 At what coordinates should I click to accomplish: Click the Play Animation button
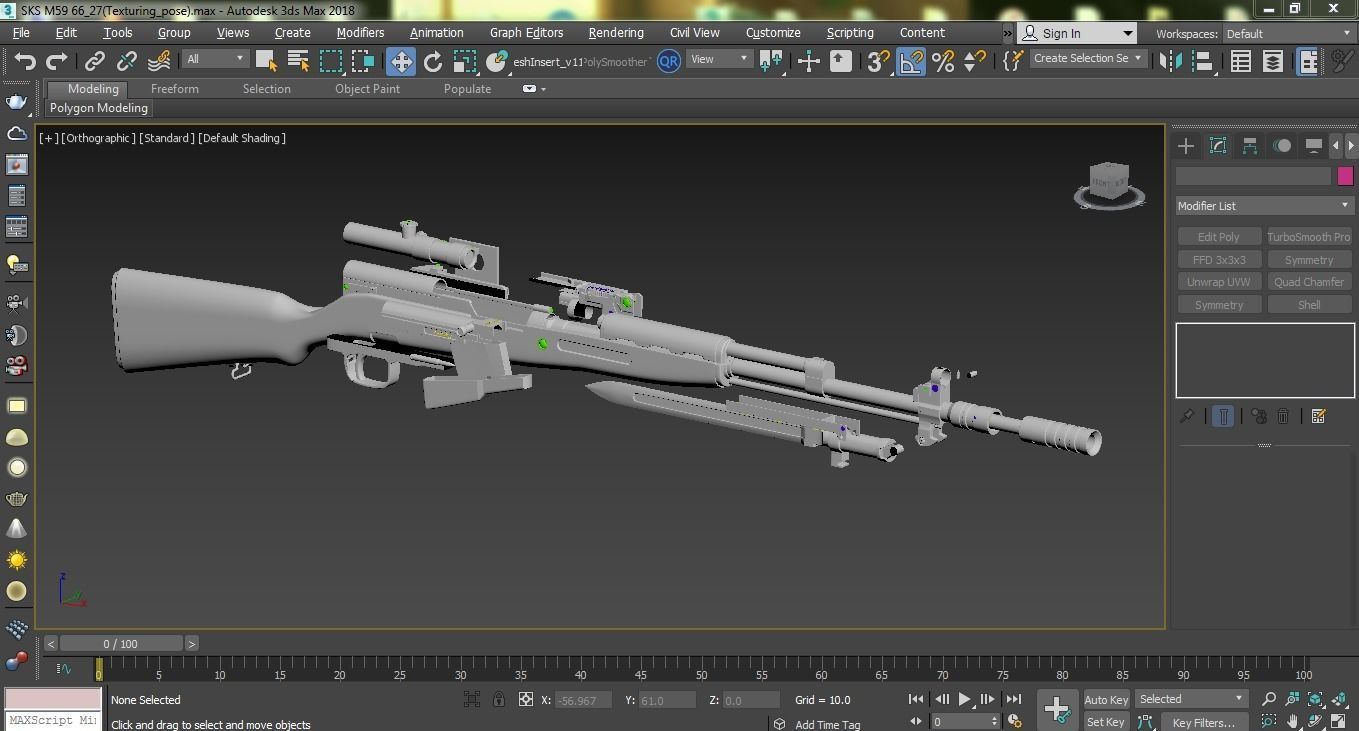pos(964,700)
